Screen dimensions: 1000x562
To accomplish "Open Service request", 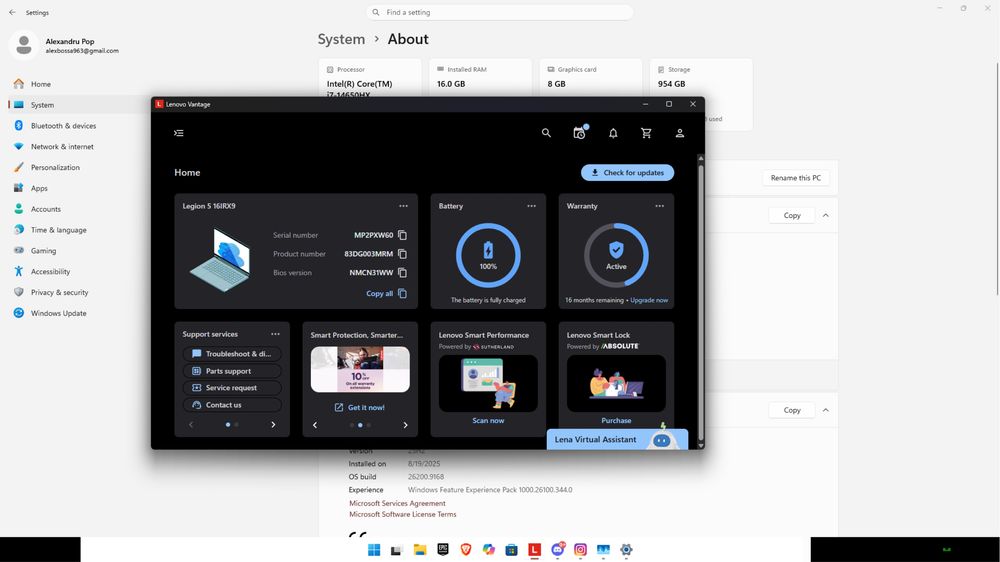I will pyautogui.click(x=232, y=387).
